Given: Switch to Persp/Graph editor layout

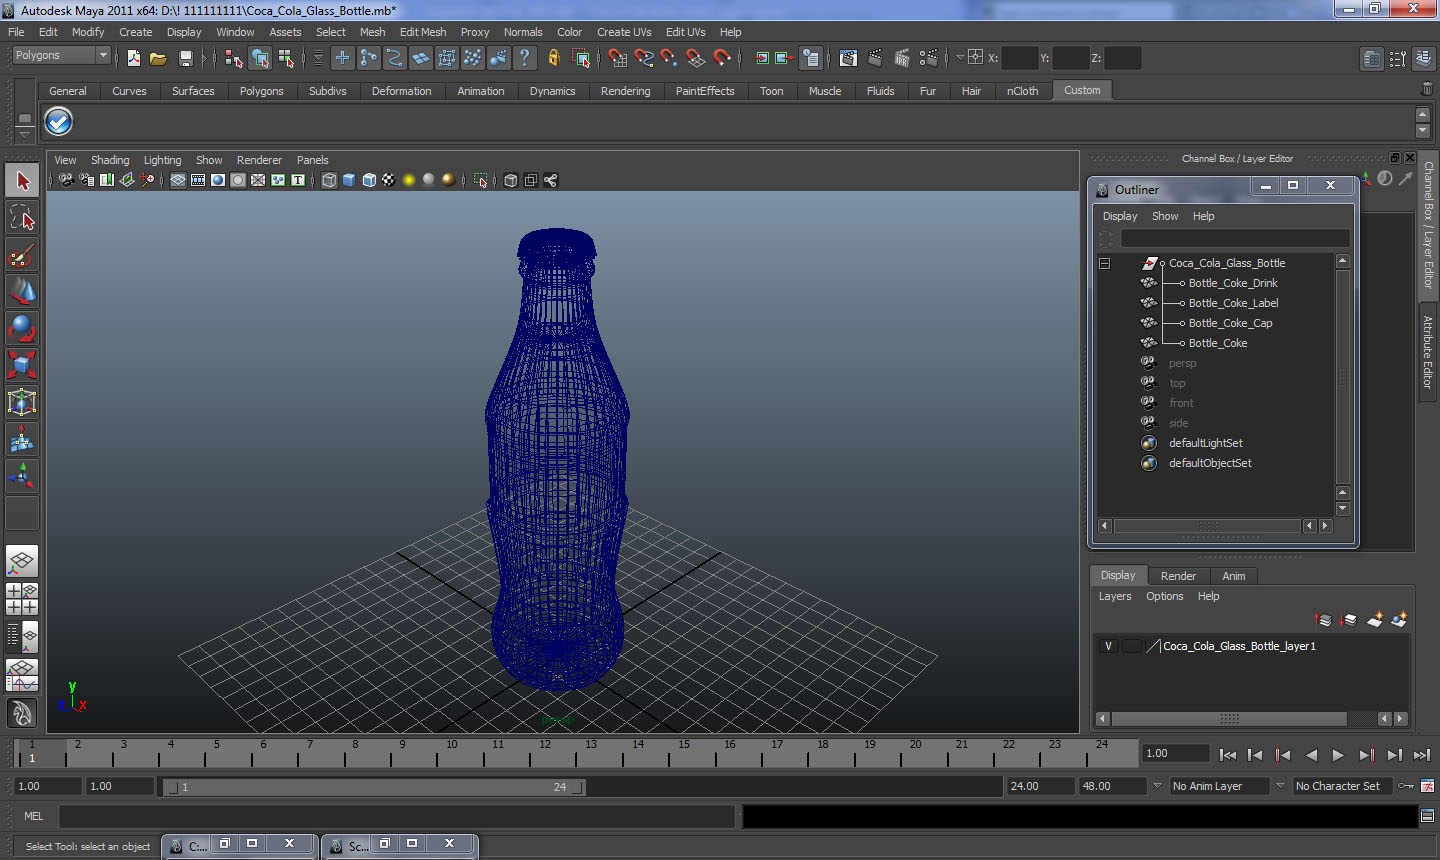Looking at the screenshot, I should pos(22,675).
